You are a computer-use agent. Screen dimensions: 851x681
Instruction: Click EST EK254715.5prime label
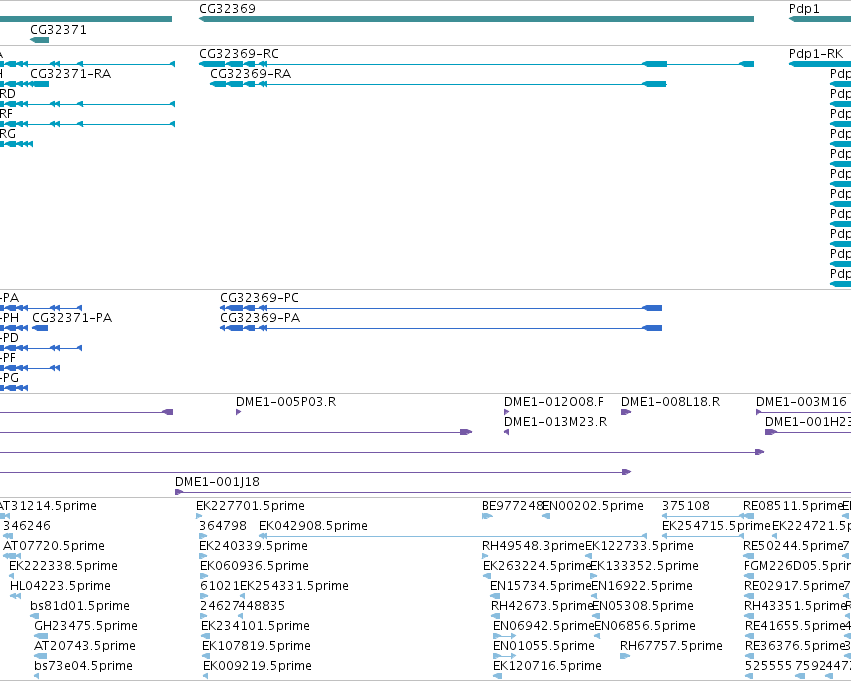716,526
